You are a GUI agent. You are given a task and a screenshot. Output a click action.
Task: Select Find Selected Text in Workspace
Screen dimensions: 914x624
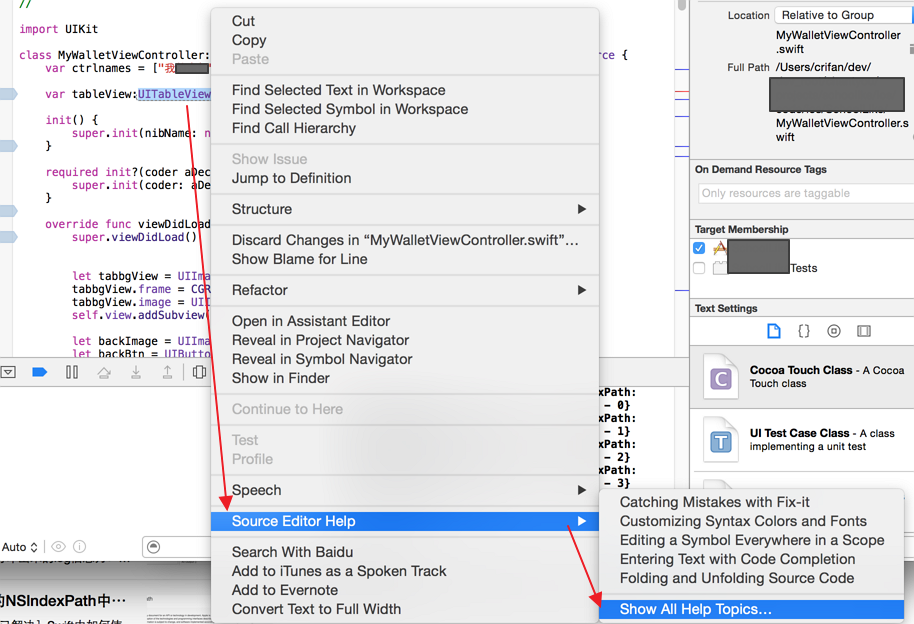[x=405, y=90]
